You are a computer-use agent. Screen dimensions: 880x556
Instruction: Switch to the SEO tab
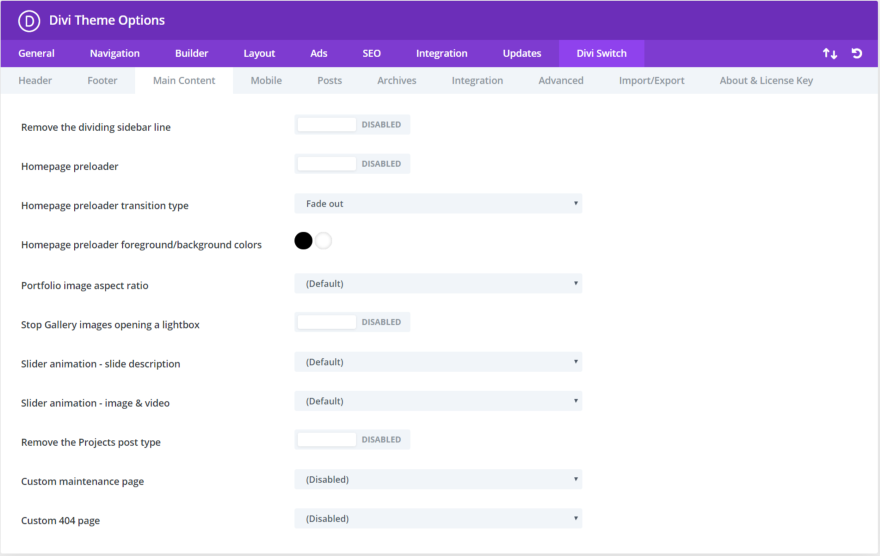click(372, 53)
